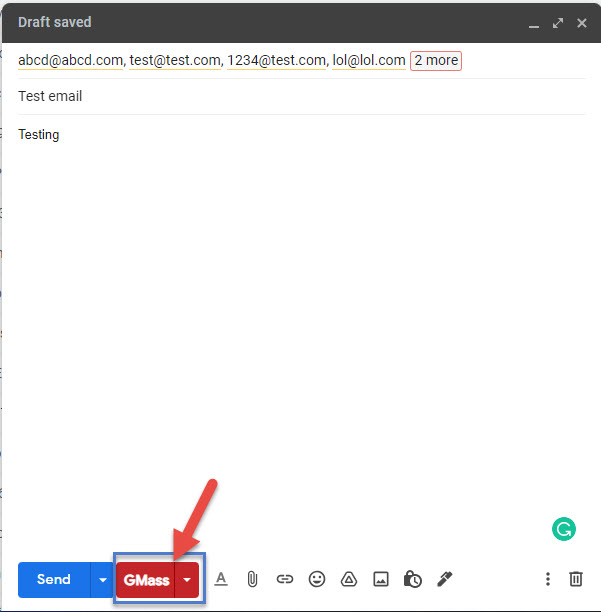The width and height of the screenshot is (601, 612).
Task: Select recipient test@test.com
Action: (x=175, y=60)
